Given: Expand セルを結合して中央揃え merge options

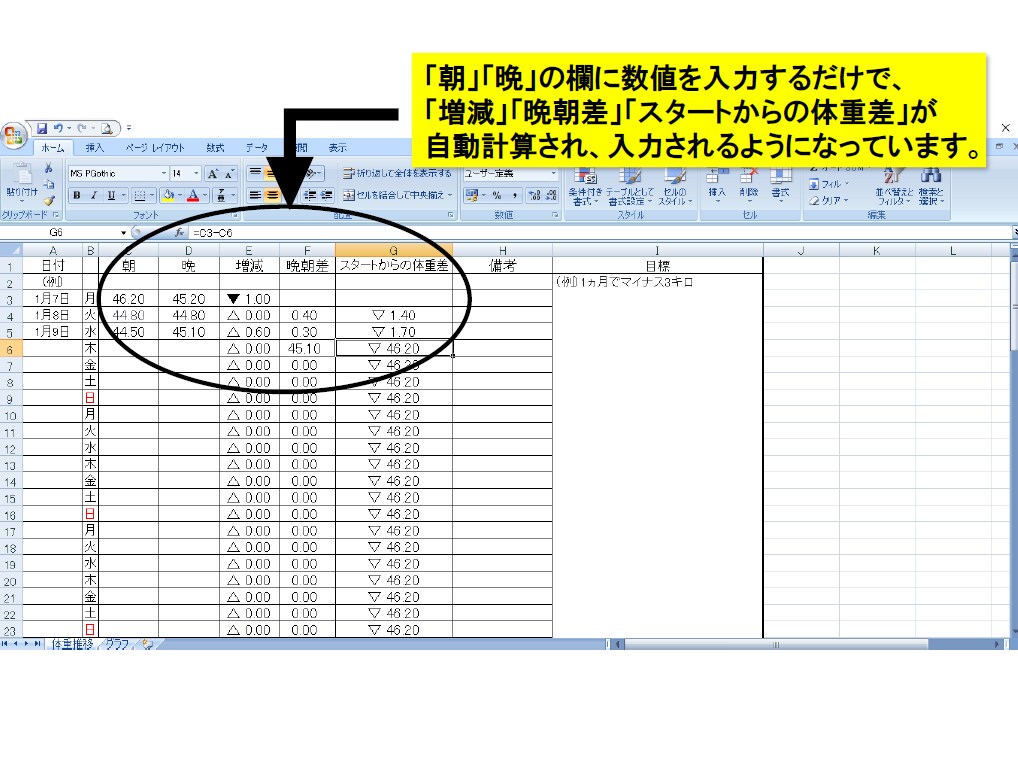Looking at the screenshot, I should tap(450, 195).
